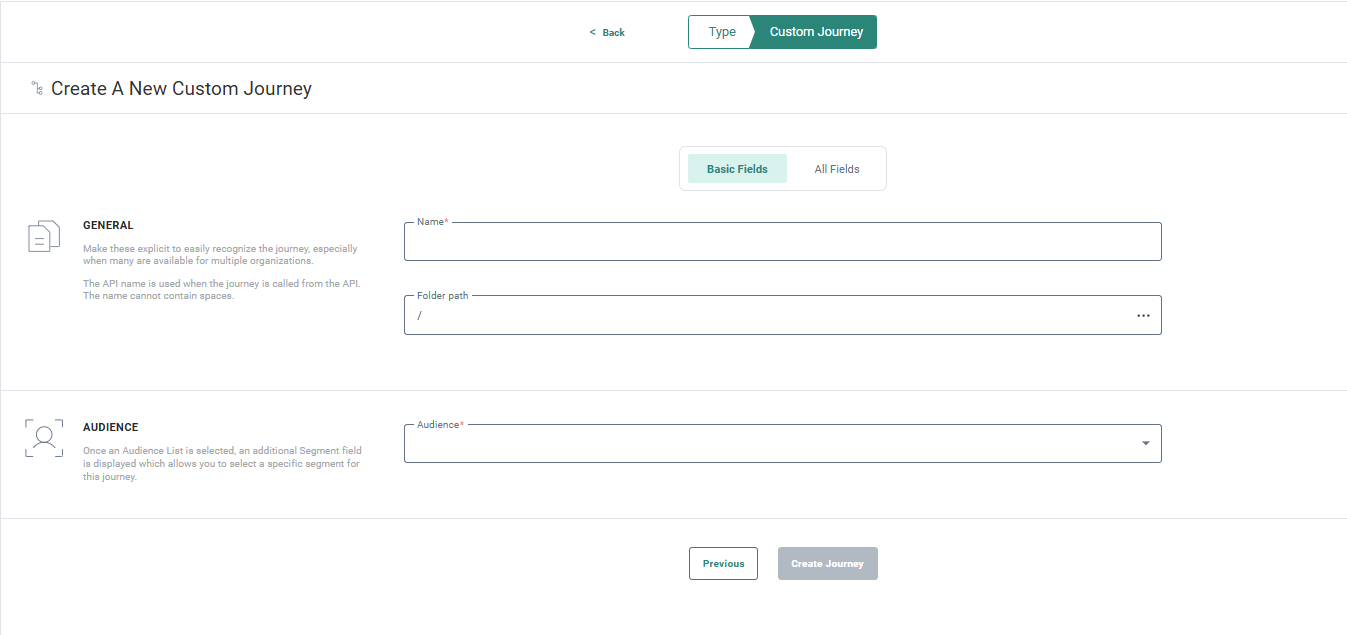Click the AUDIENCE section heading
1347x635 pixels.
pyautogui.click(x=110, y=427)
